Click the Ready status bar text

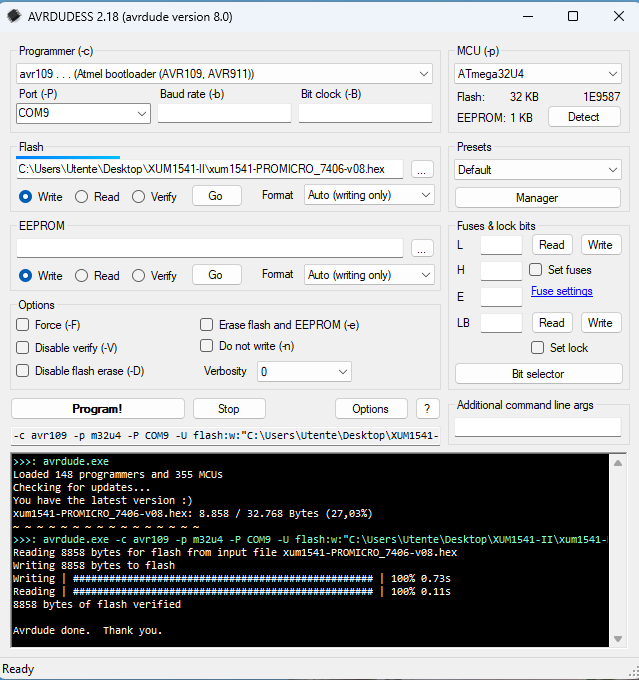(18, 669)
